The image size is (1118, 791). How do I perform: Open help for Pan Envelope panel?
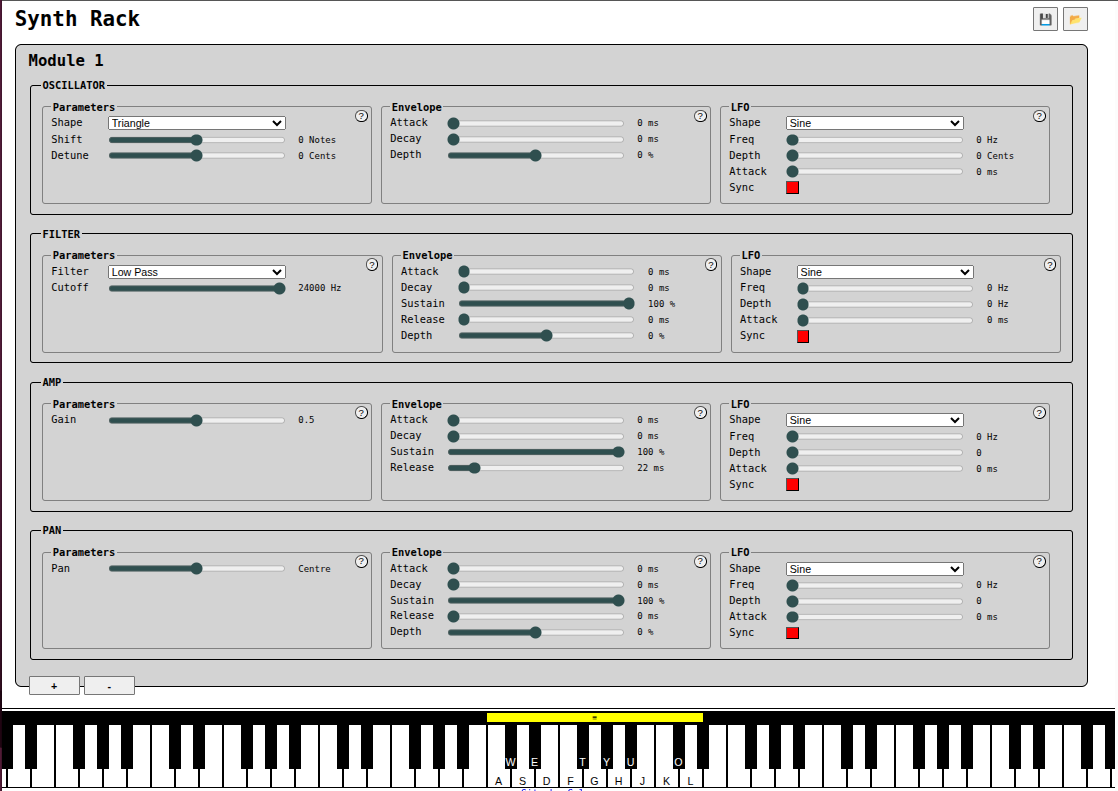pyautogui.click(x=700, y=561)
